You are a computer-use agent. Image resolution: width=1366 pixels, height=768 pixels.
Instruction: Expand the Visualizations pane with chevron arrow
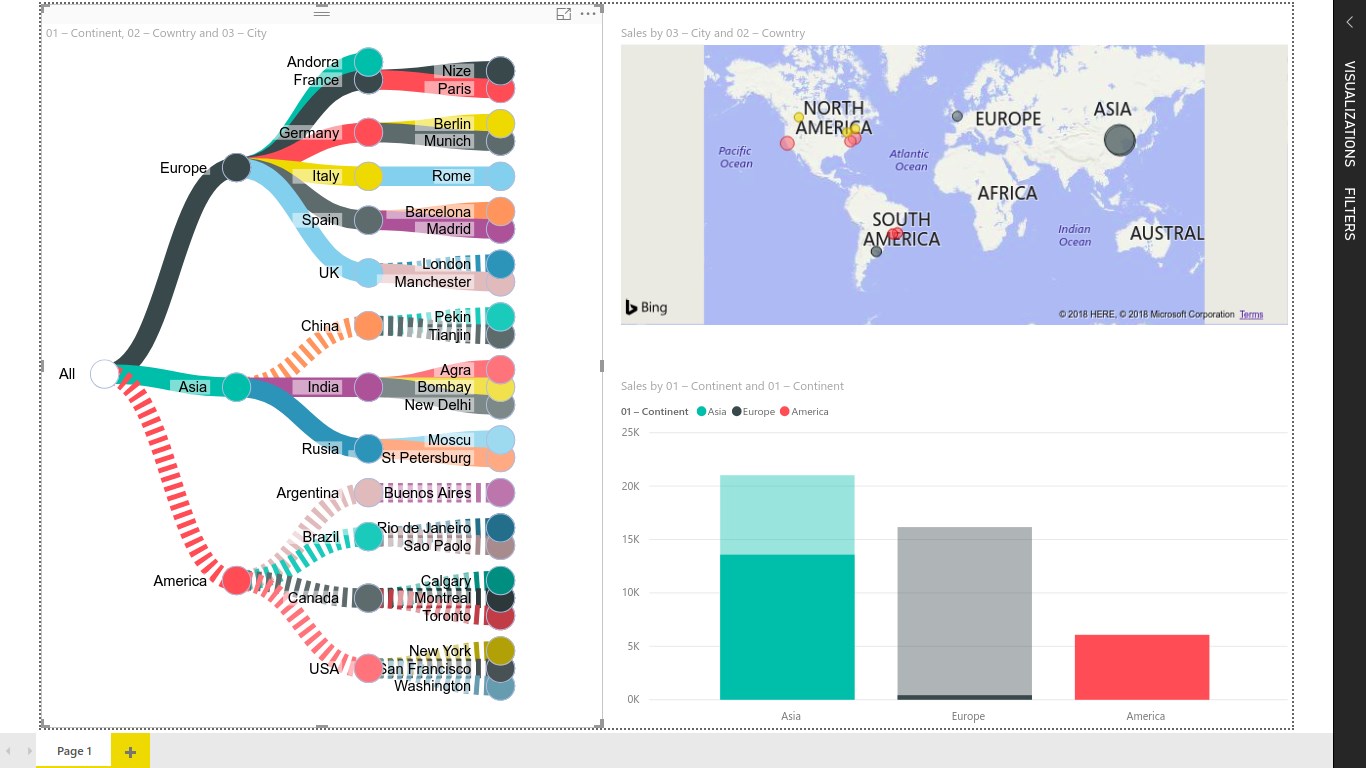pyautogui.click(x=1349, y=22)
